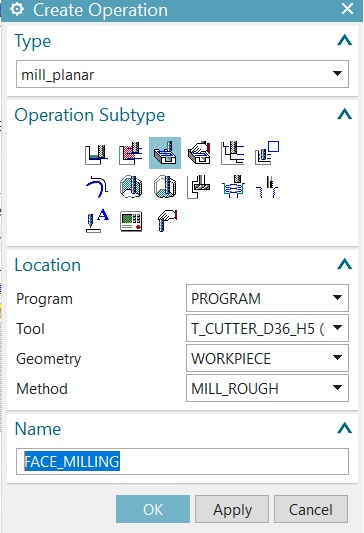
Task: Click the Apply button
Action: coord(232,509)
